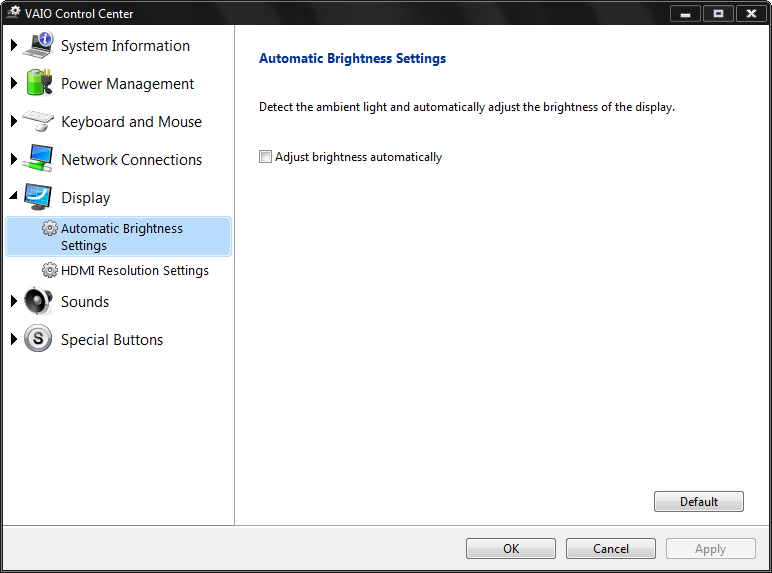
Task: Expand the Sounds category arrow
Action: point(14,301)
